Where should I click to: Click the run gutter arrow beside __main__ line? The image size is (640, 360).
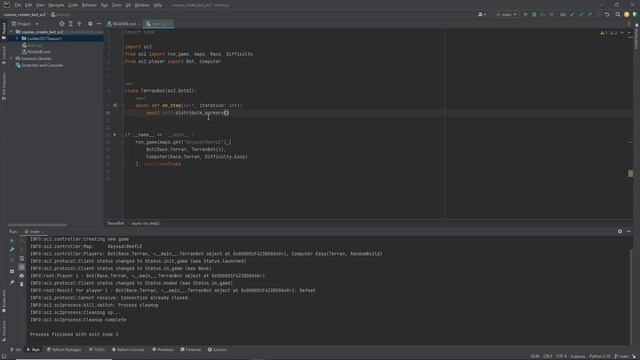click(115, 134)
